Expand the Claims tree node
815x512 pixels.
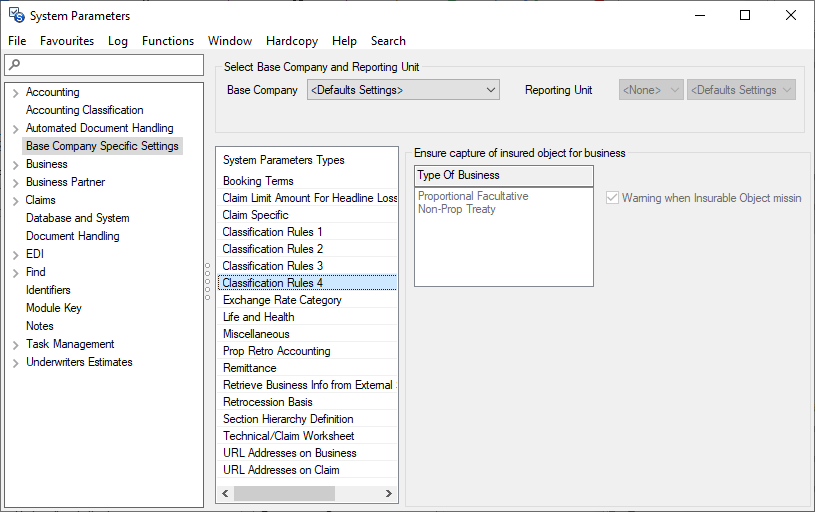coord(15,201)
